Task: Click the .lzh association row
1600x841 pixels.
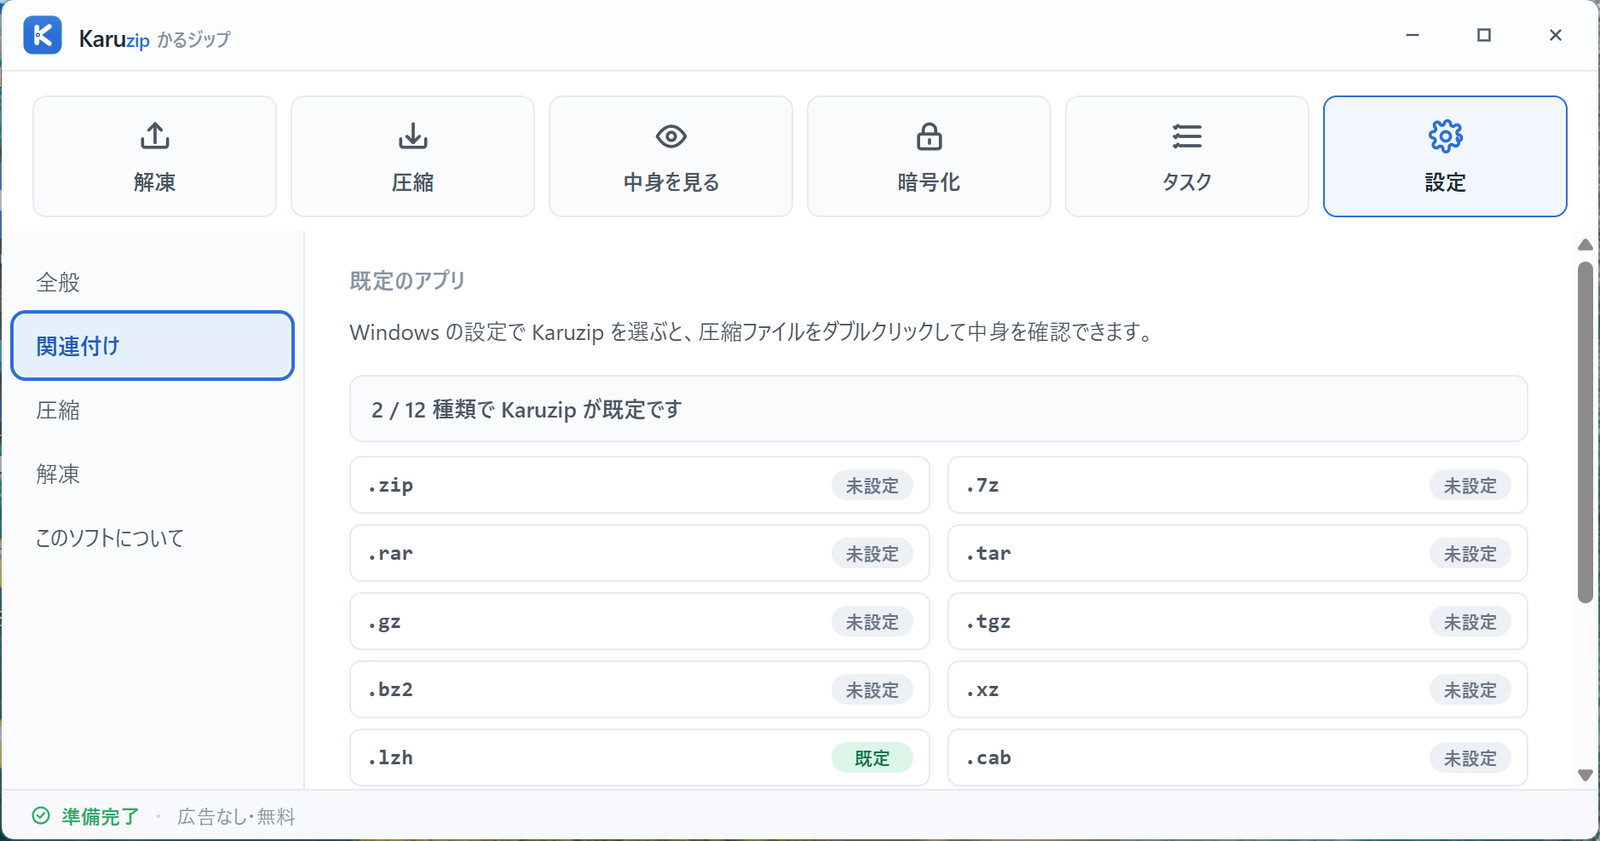Action: click(639, 757)
